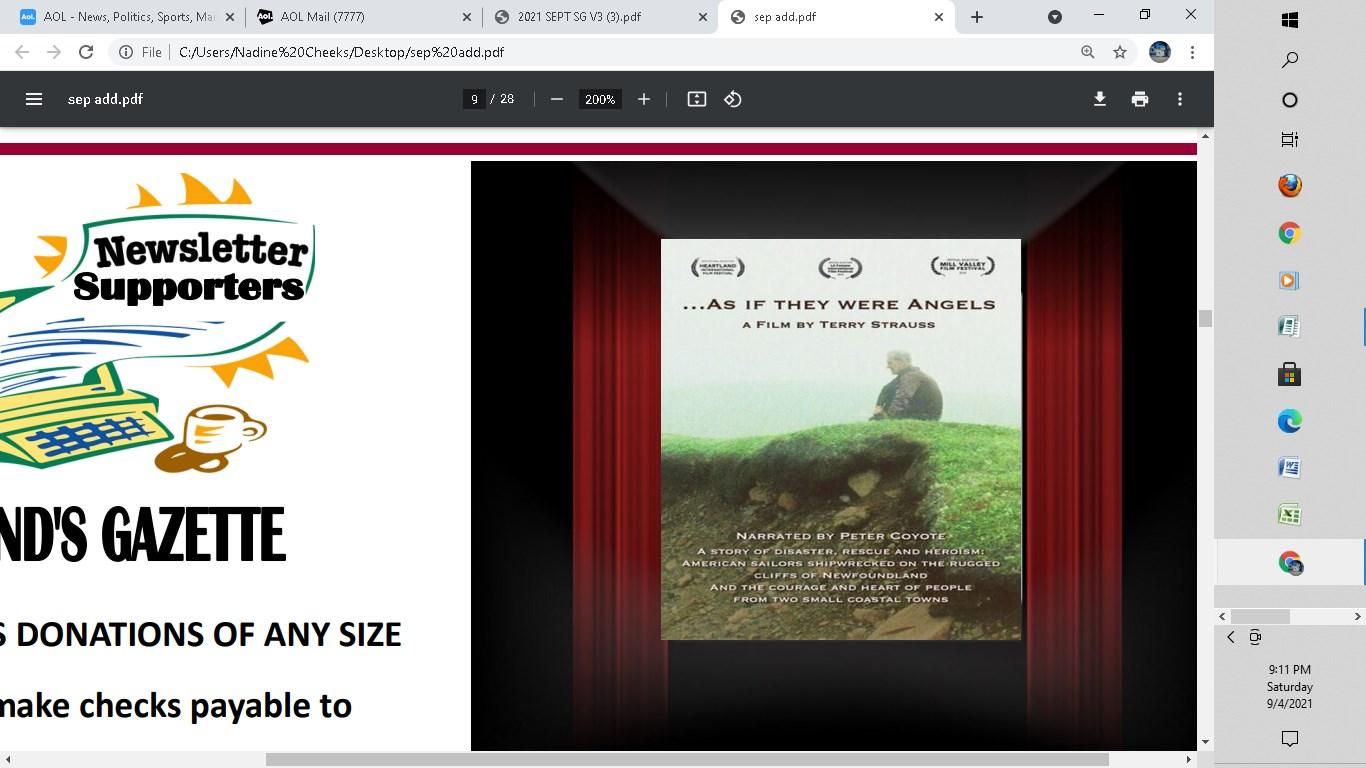Viewport: 1366px width, 768px height.
Task: Open a new browser tab
Action: [x=977, y=17]
